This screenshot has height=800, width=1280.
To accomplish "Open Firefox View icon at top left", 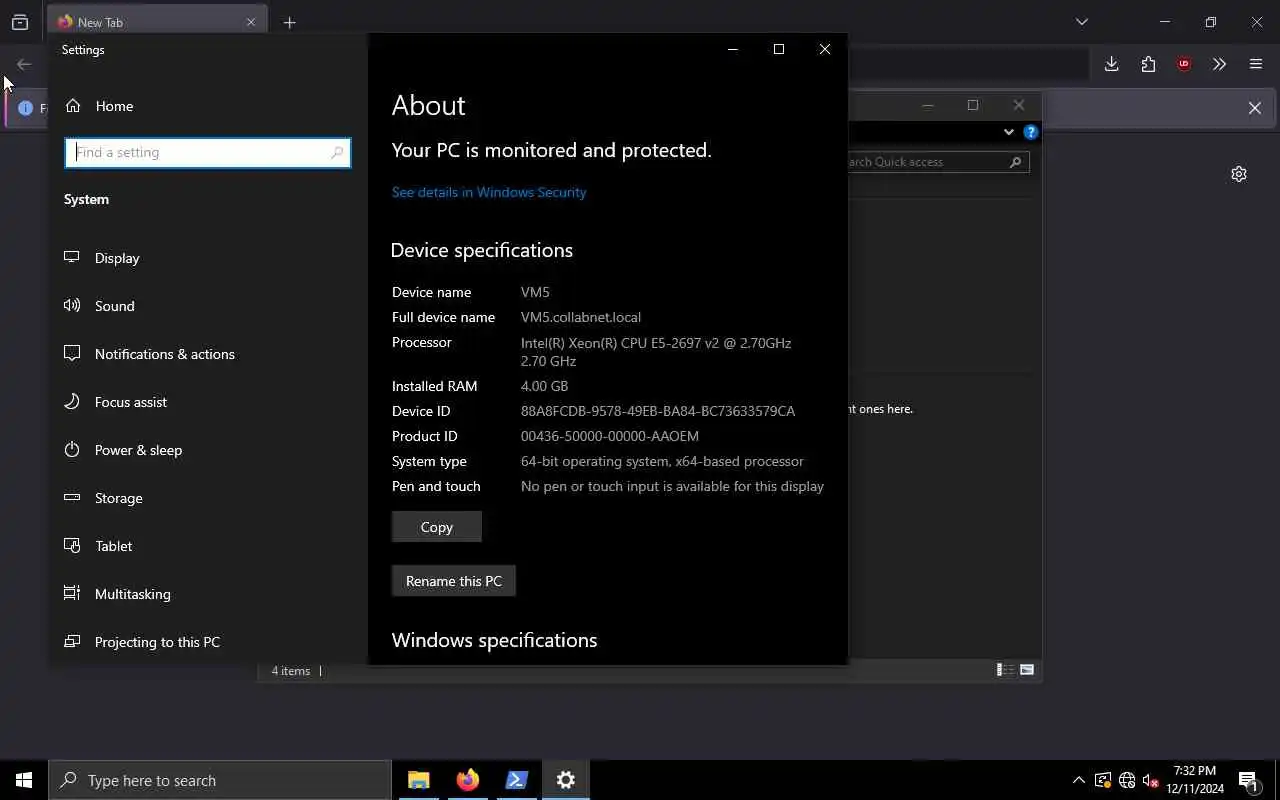I will coord(20,22).
